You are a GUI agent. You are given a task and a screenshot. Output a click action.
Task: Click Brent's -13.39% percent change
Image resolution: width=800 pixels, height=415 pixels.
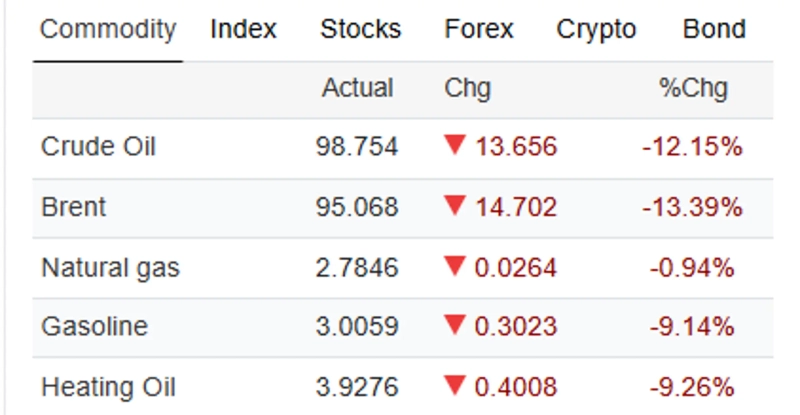coord(692,208)
